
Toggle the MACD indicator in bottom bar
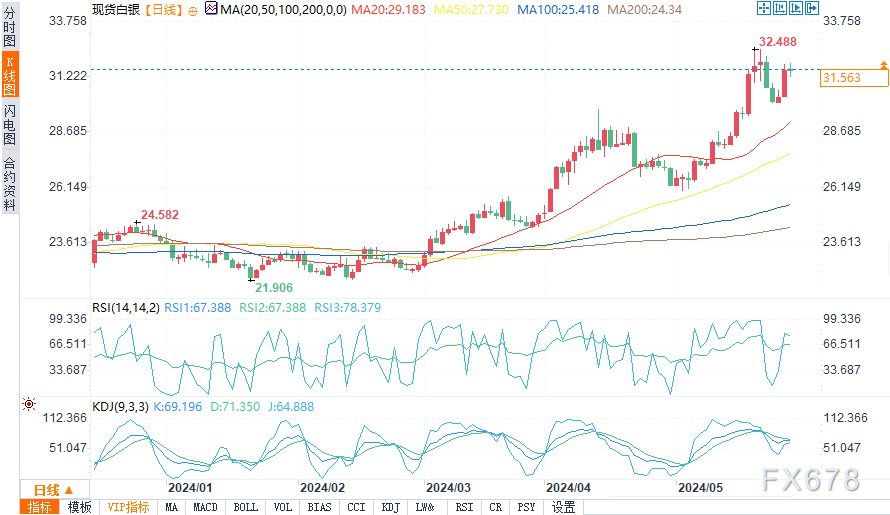click(x=205, y=507)
